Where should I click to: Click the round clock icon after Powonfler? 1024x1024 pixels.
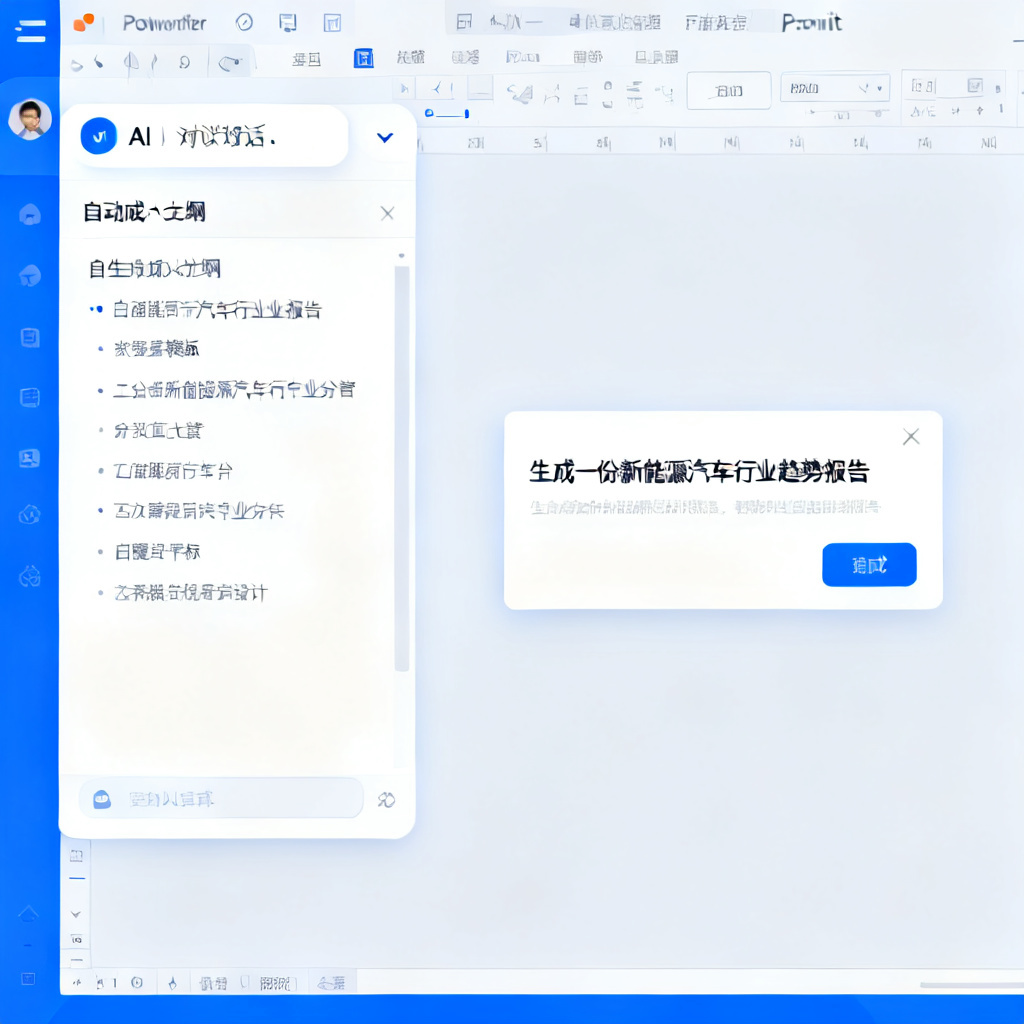[244, 23]
